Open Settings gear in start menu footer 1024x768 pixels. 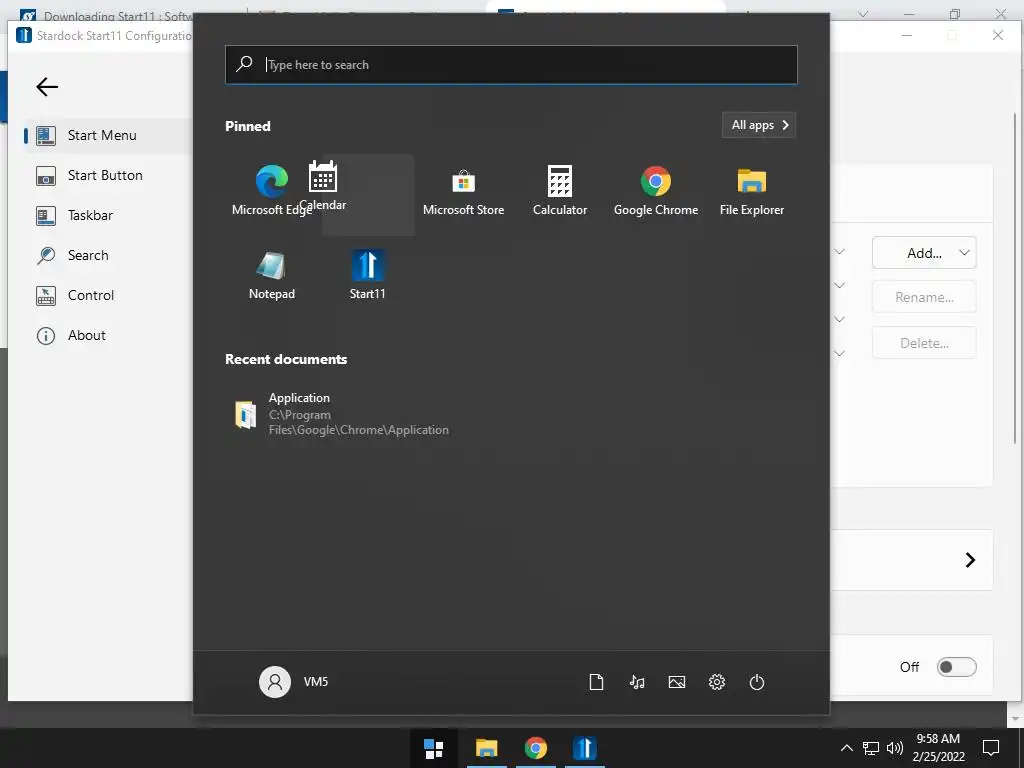(x=717, y=682)
